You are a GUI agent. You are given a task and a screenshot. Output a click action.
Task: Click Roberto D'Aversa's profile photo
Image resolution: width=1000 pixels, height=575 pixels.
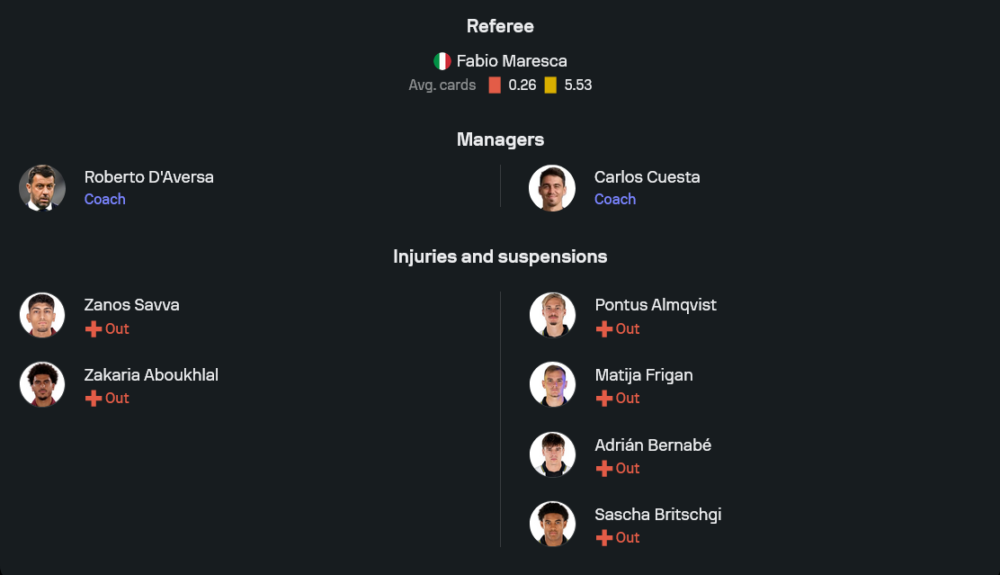pos(42,188)
